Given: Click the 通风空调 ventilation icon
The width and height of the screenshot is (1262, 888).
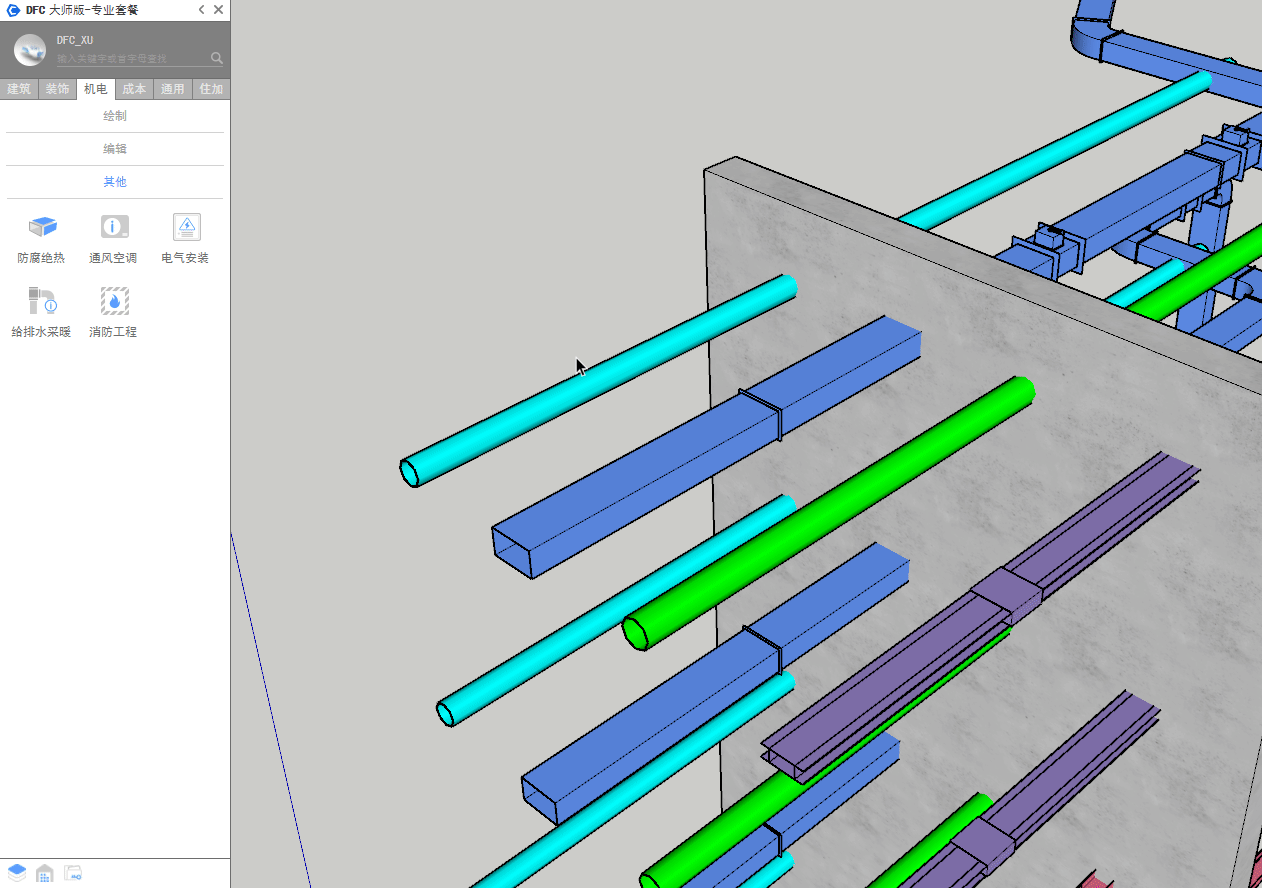Looking at the screenshot, I should tap(114, 228).
